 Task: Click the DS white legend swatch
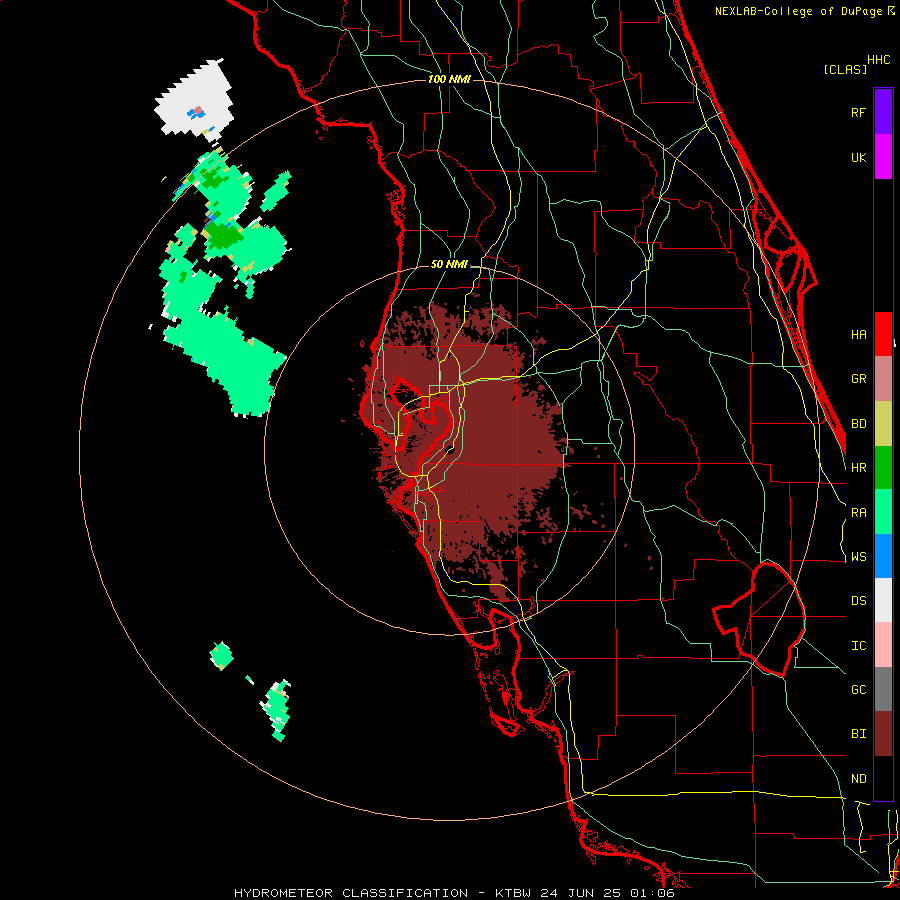tap(883, 600)
